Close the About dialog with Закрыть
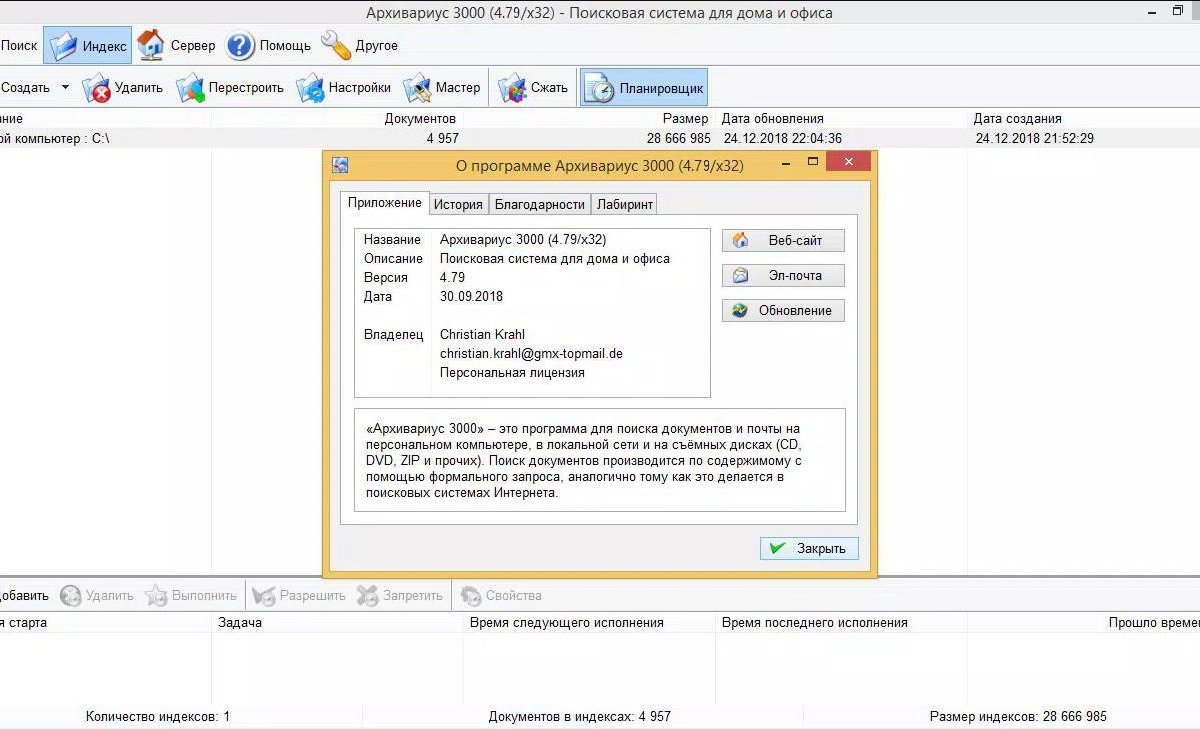The height and width of the screenshot is (729, 1200). coord(809,548)
